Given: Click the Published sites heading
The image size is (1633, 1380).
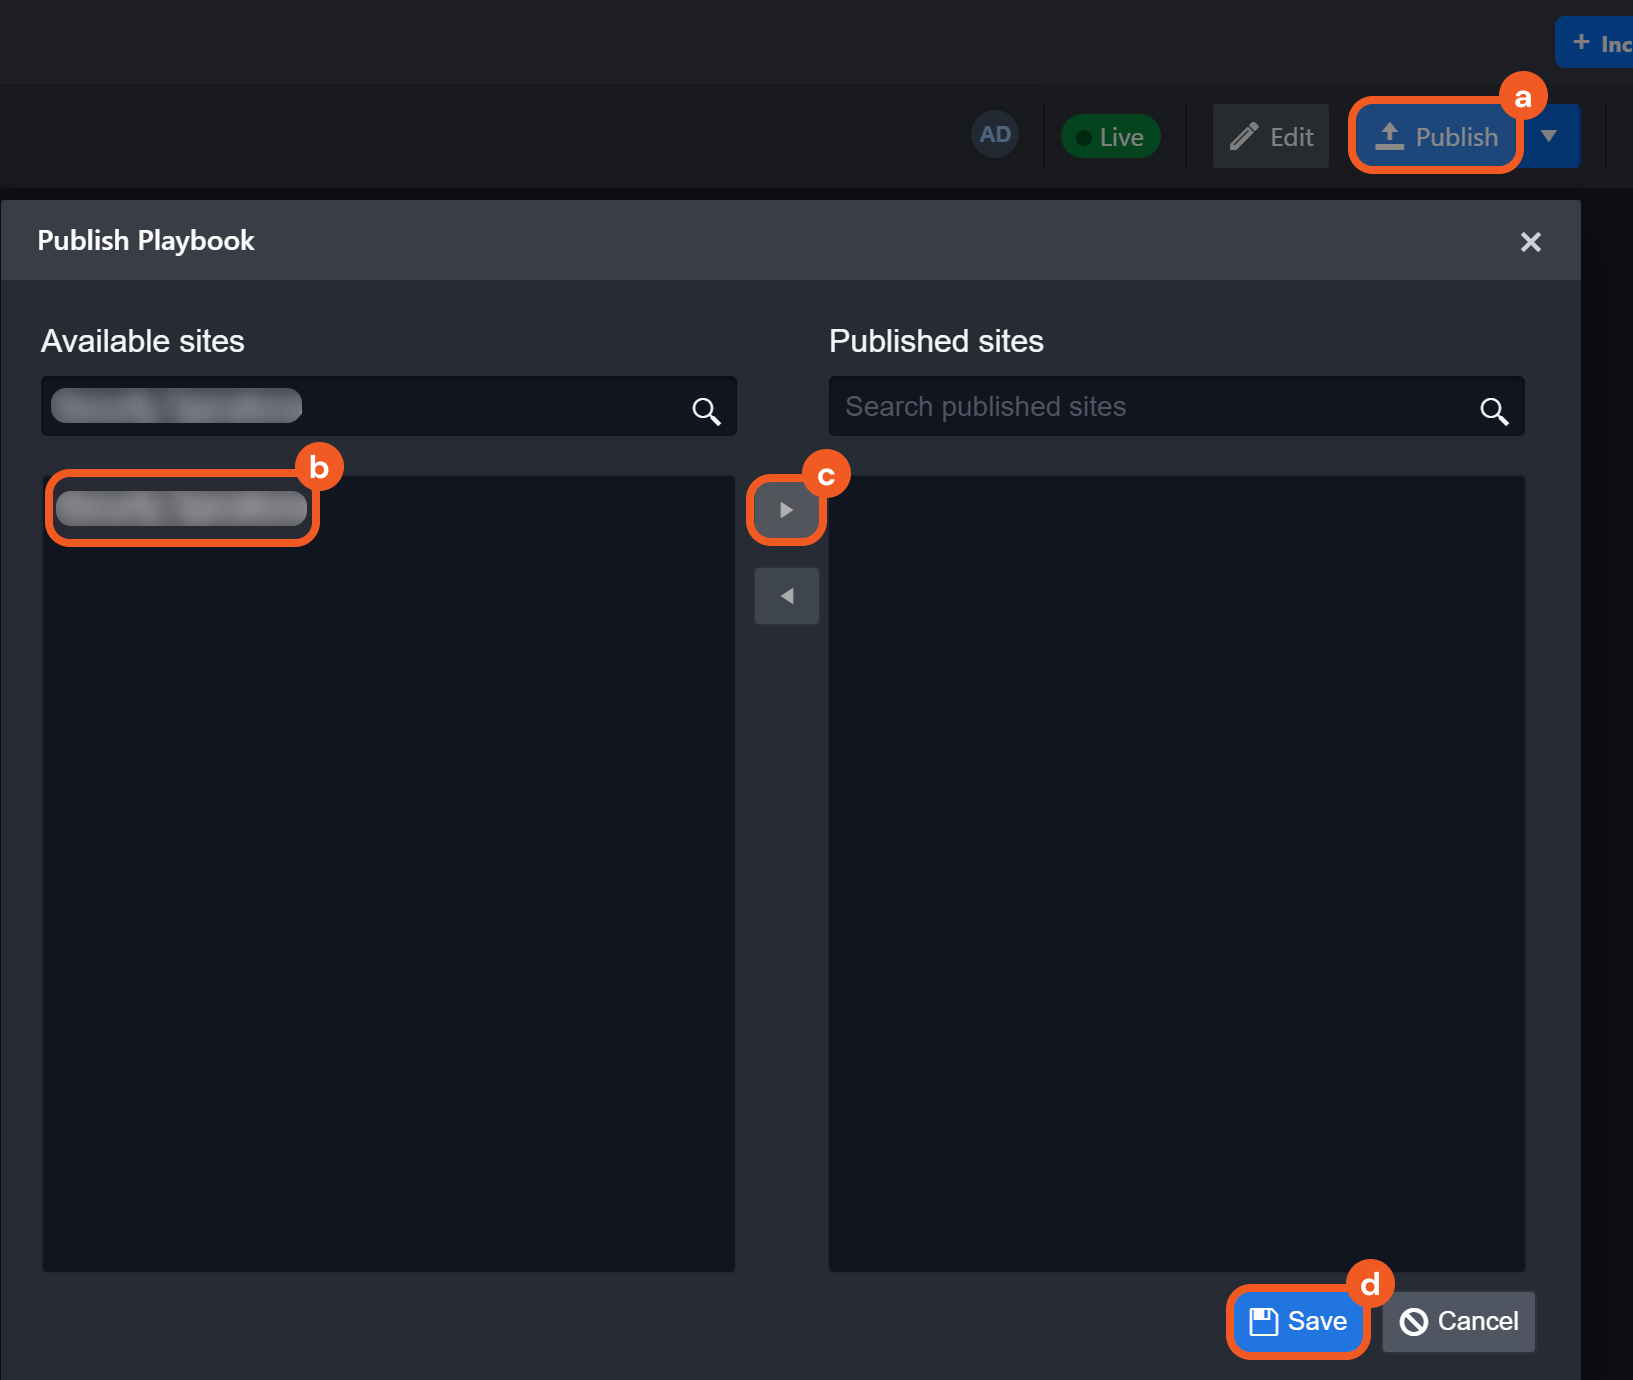Looking at the screenshot, I should click(x=936, y=341).
